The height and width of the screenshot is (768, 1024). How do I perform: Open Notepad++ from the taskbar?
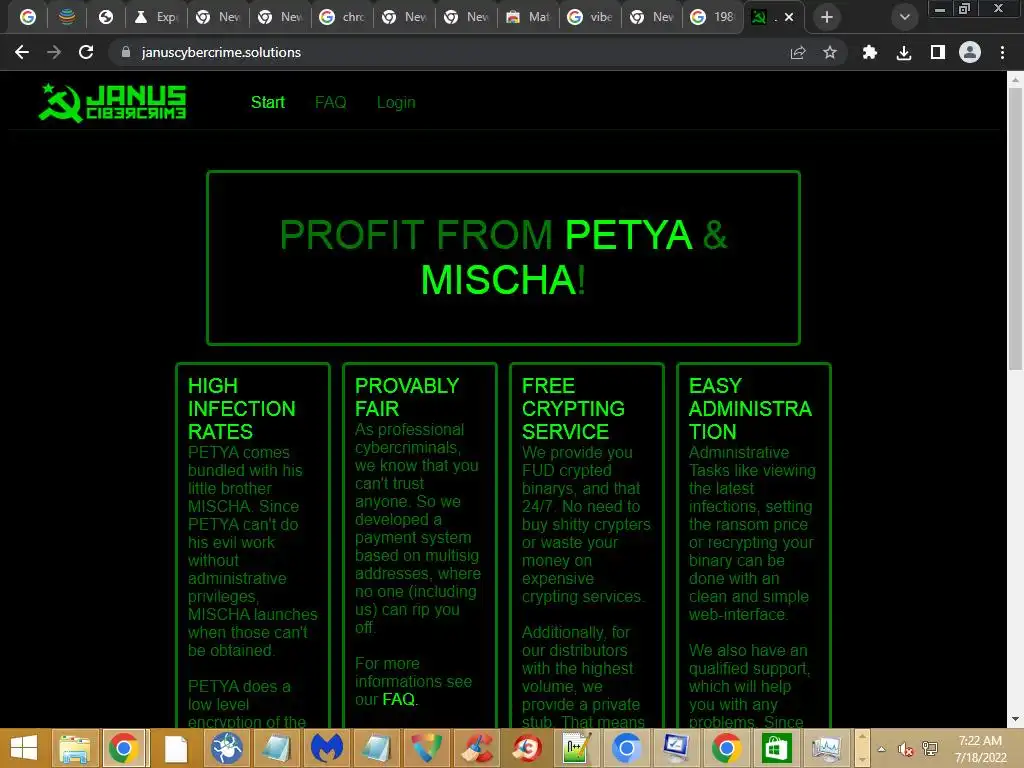(x=577, y=748)
